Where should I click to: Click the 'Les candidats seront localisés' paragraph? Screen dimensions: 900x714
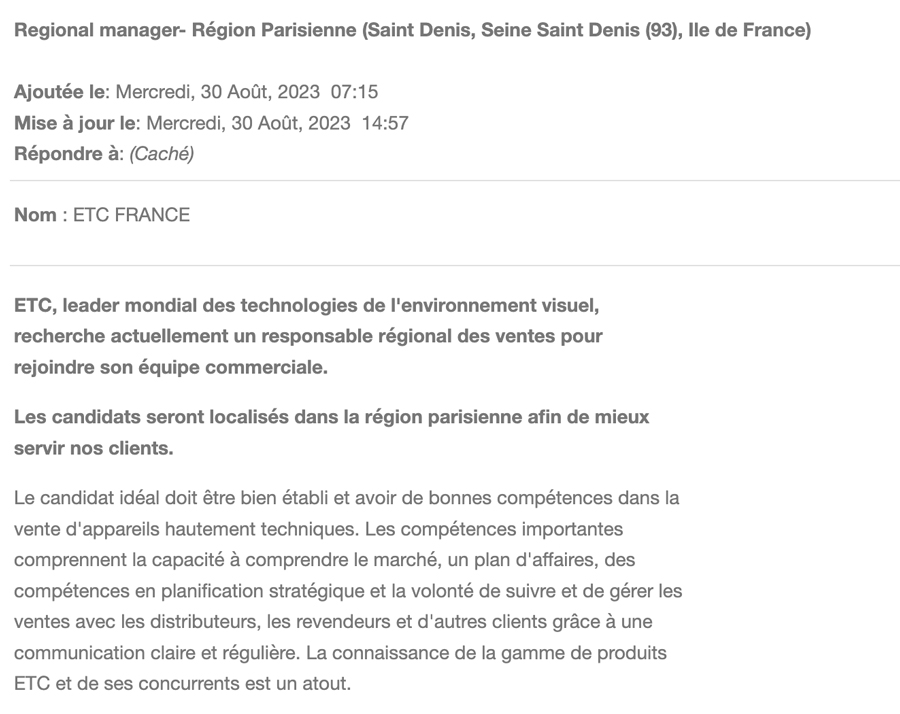[x=331, y=432]
